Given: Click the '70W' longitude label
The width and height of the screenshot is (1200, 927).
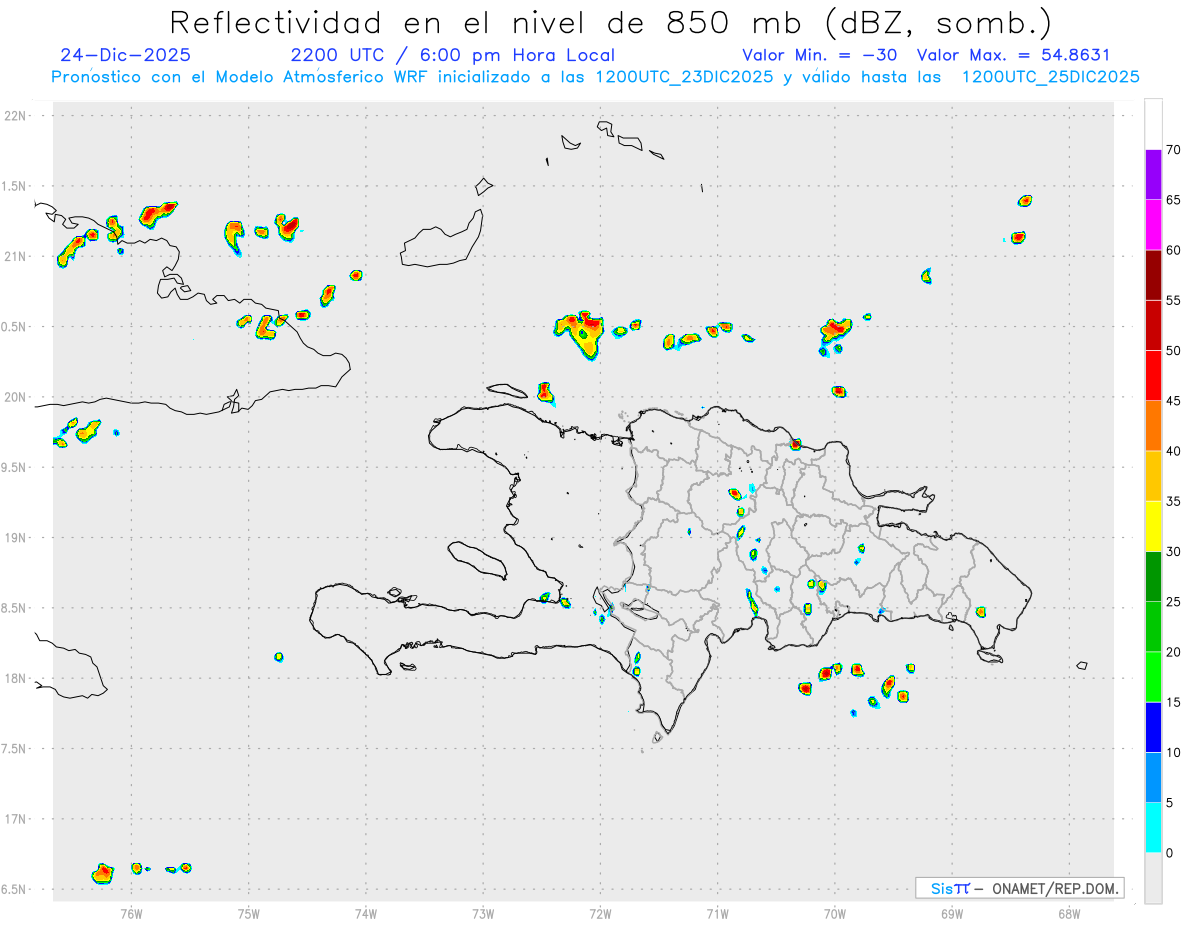Looking at the screenshot, I should 835,913.
